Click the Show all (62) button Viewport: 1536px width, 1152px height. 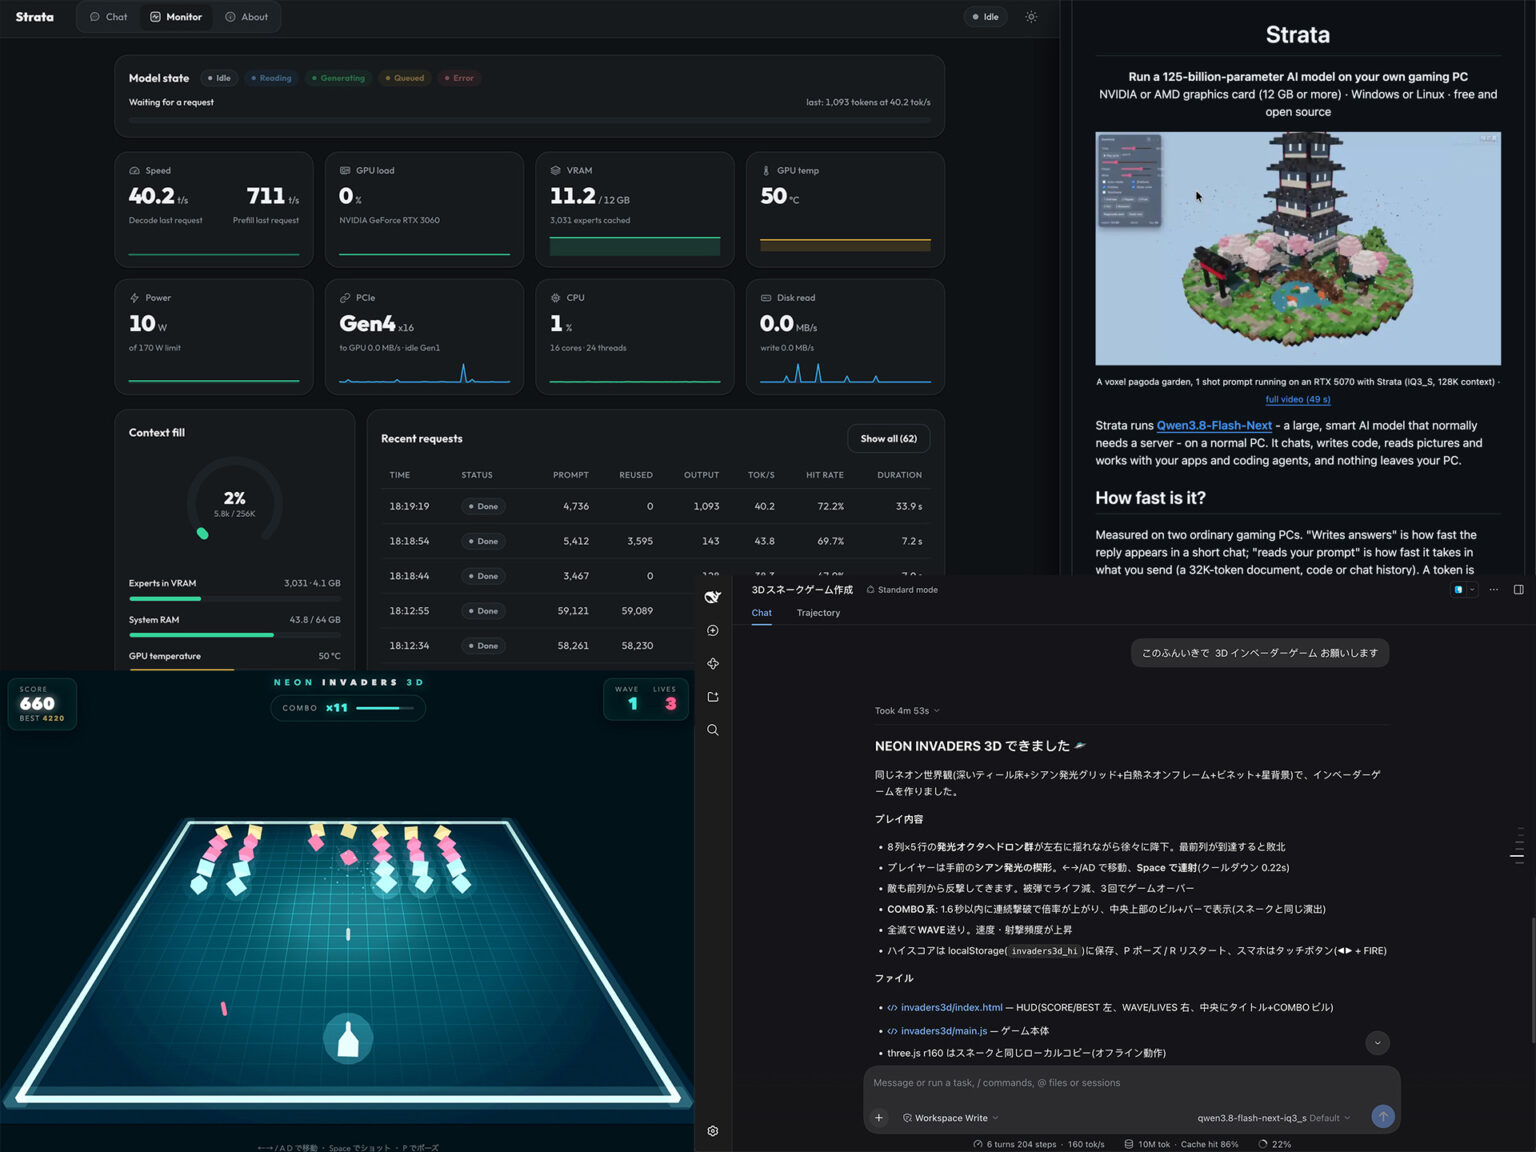[889, 439]
